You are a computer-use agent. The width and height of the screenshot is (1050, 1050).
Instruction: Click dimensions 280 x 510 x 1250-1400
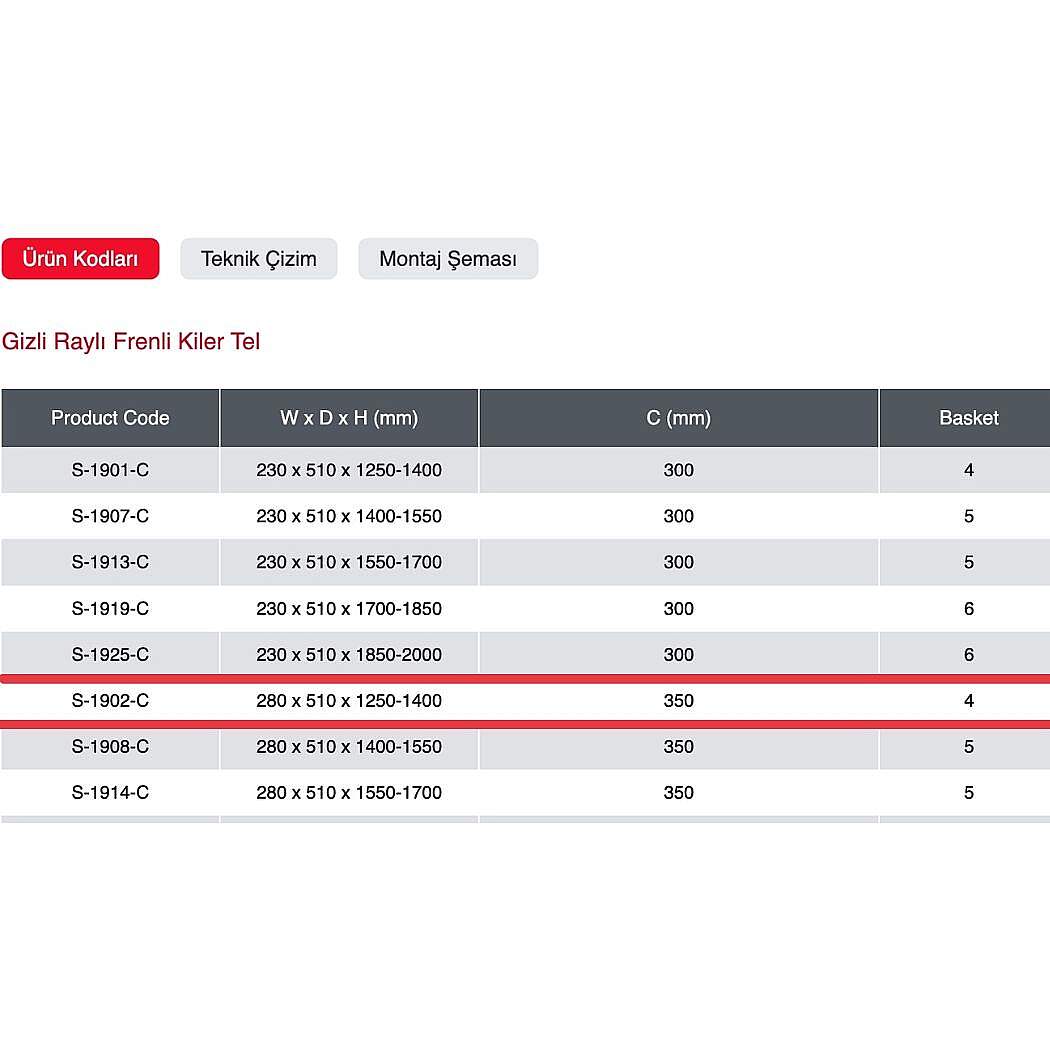tap(349, 701)
